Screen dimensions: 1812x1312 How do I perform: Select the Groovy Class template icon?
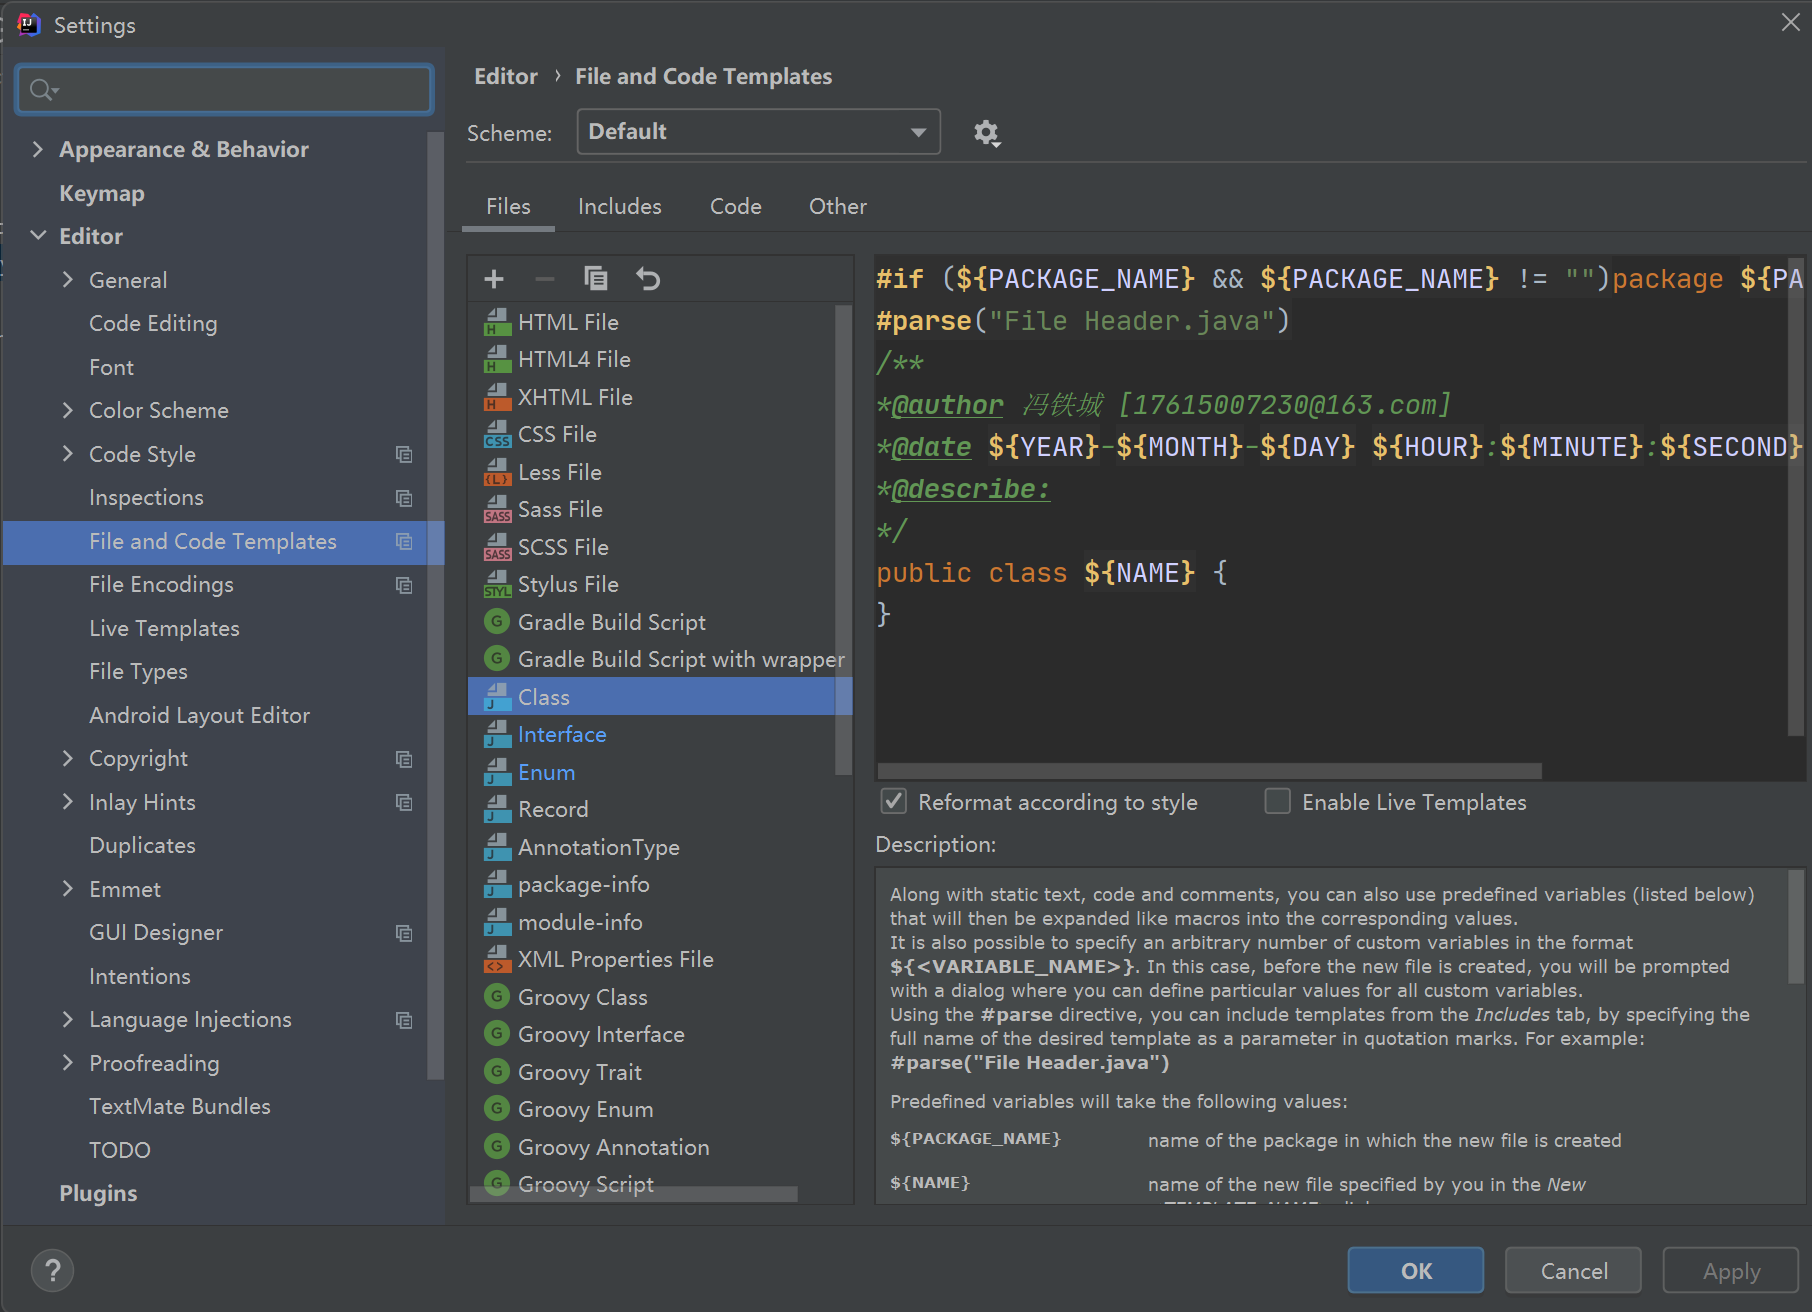(x=497, y=997)
